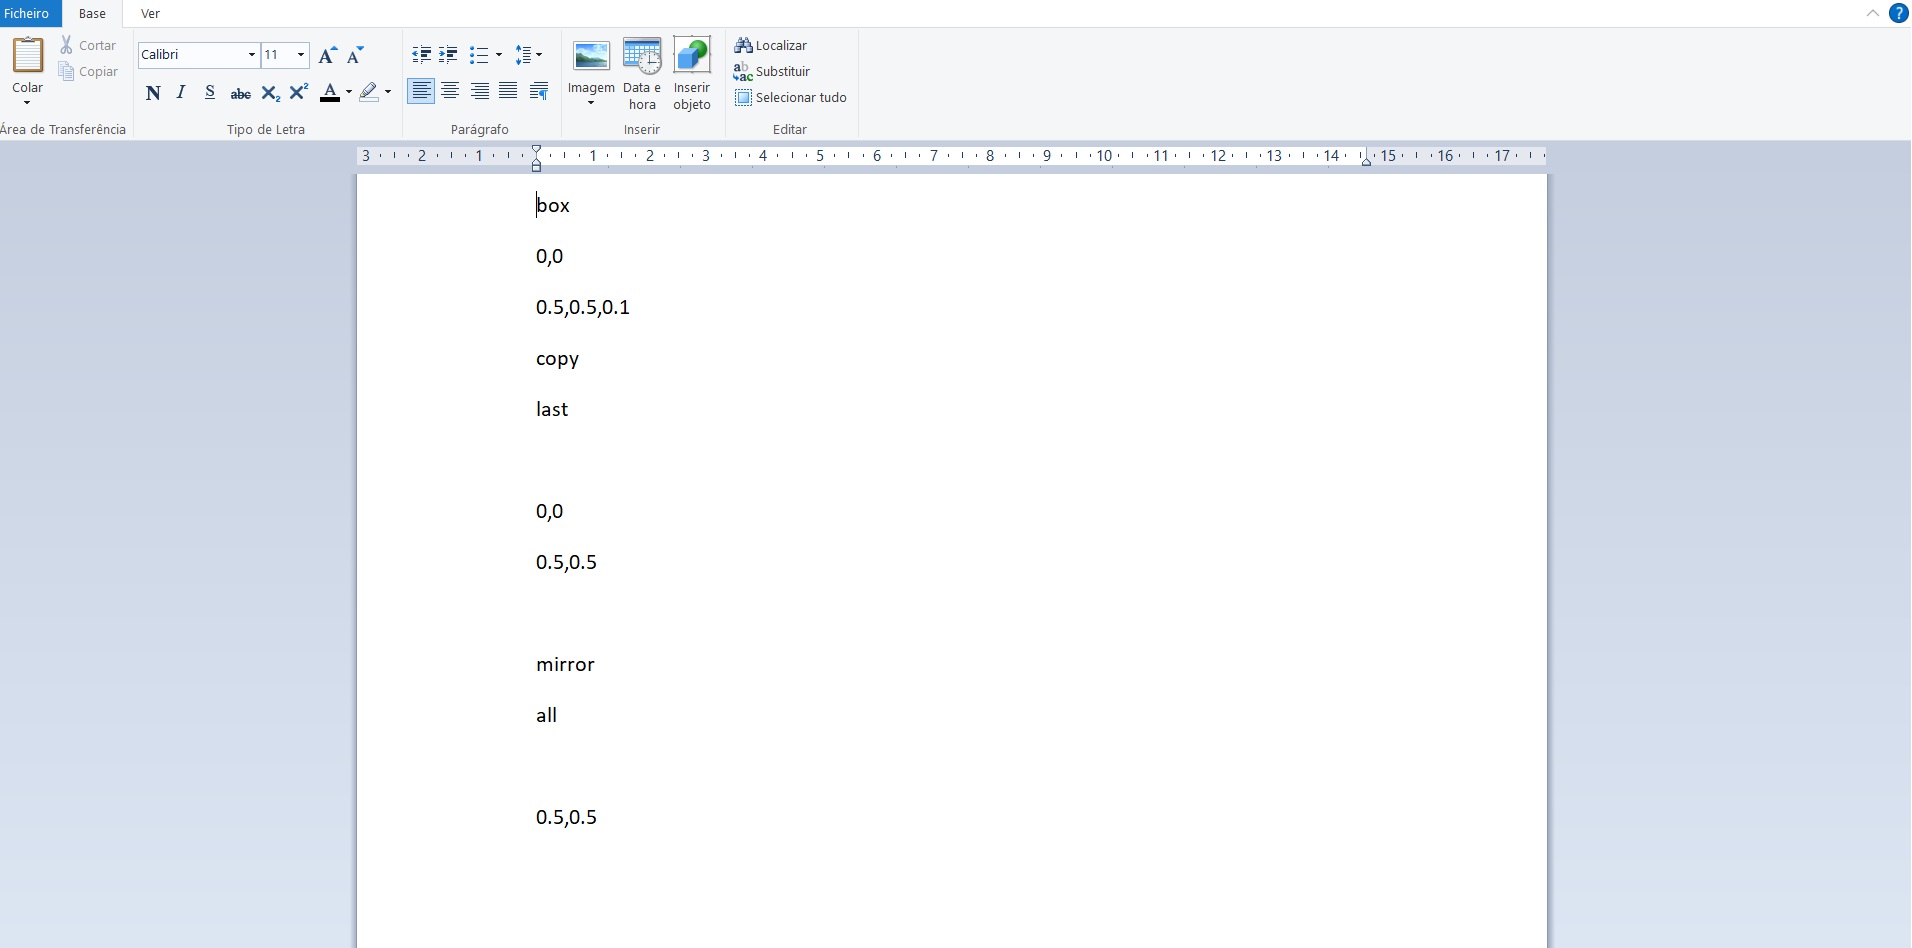
Task: Open the Imagem dropdown arrow
Action: [591, 103]
